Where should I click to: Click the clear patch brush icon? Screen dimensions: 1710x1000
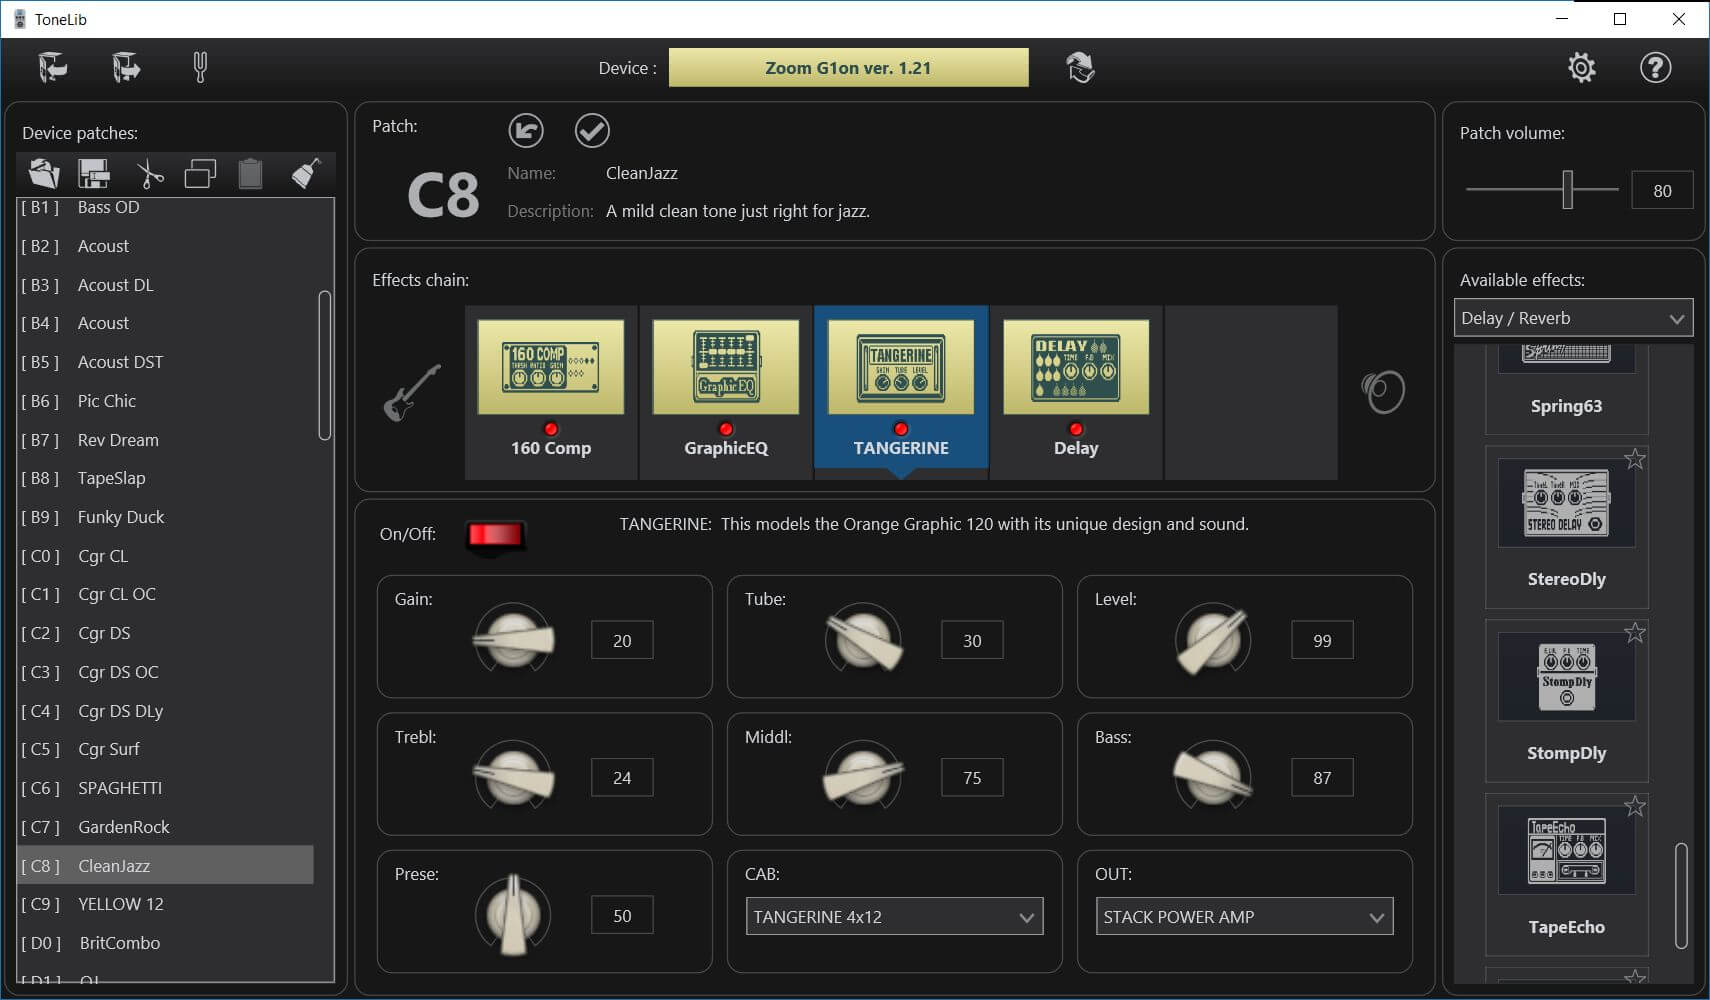point(306,174)
